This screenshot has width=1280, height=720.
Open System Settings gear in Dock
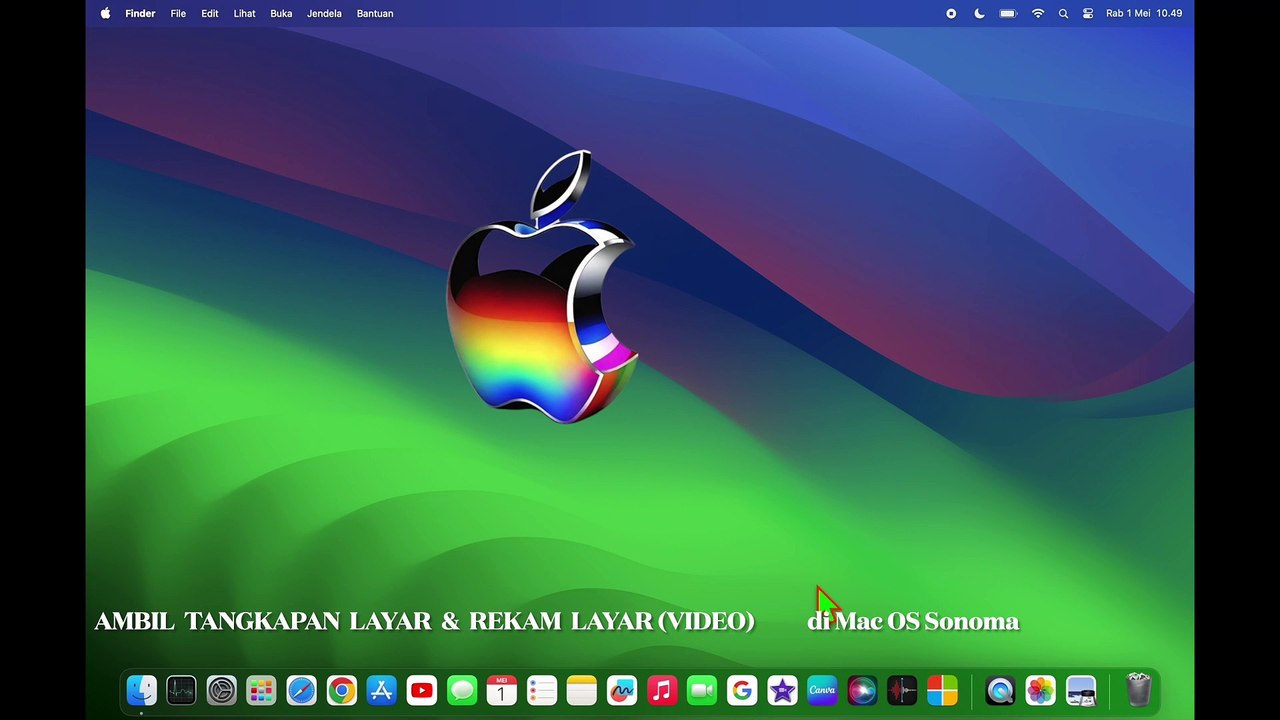point(221,690)
